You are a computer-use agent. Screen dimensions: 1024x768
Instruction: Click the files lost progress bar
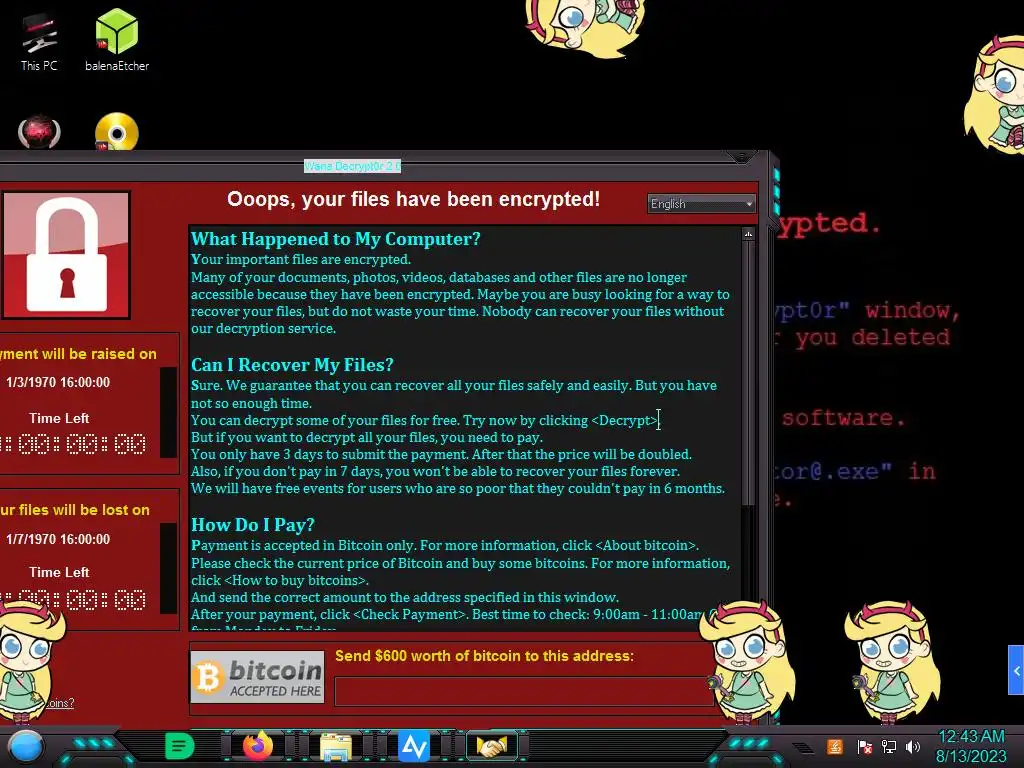(x=168, y=568)
